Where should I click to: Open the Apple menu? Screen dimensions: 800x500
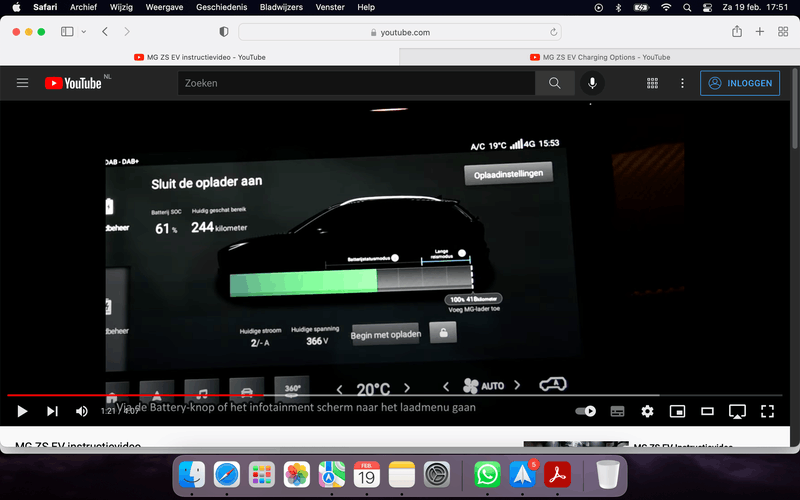16,7
